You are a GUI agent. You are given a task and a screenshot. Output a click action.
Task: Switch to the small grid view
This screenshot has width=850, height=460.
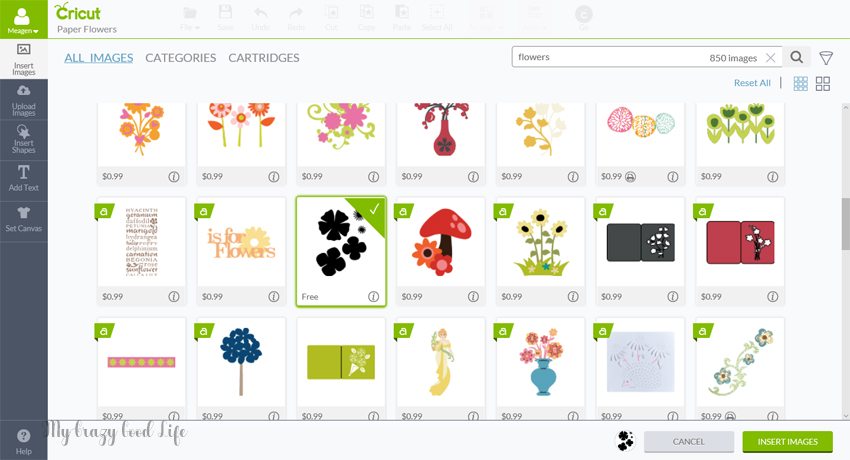coord(800,83)
